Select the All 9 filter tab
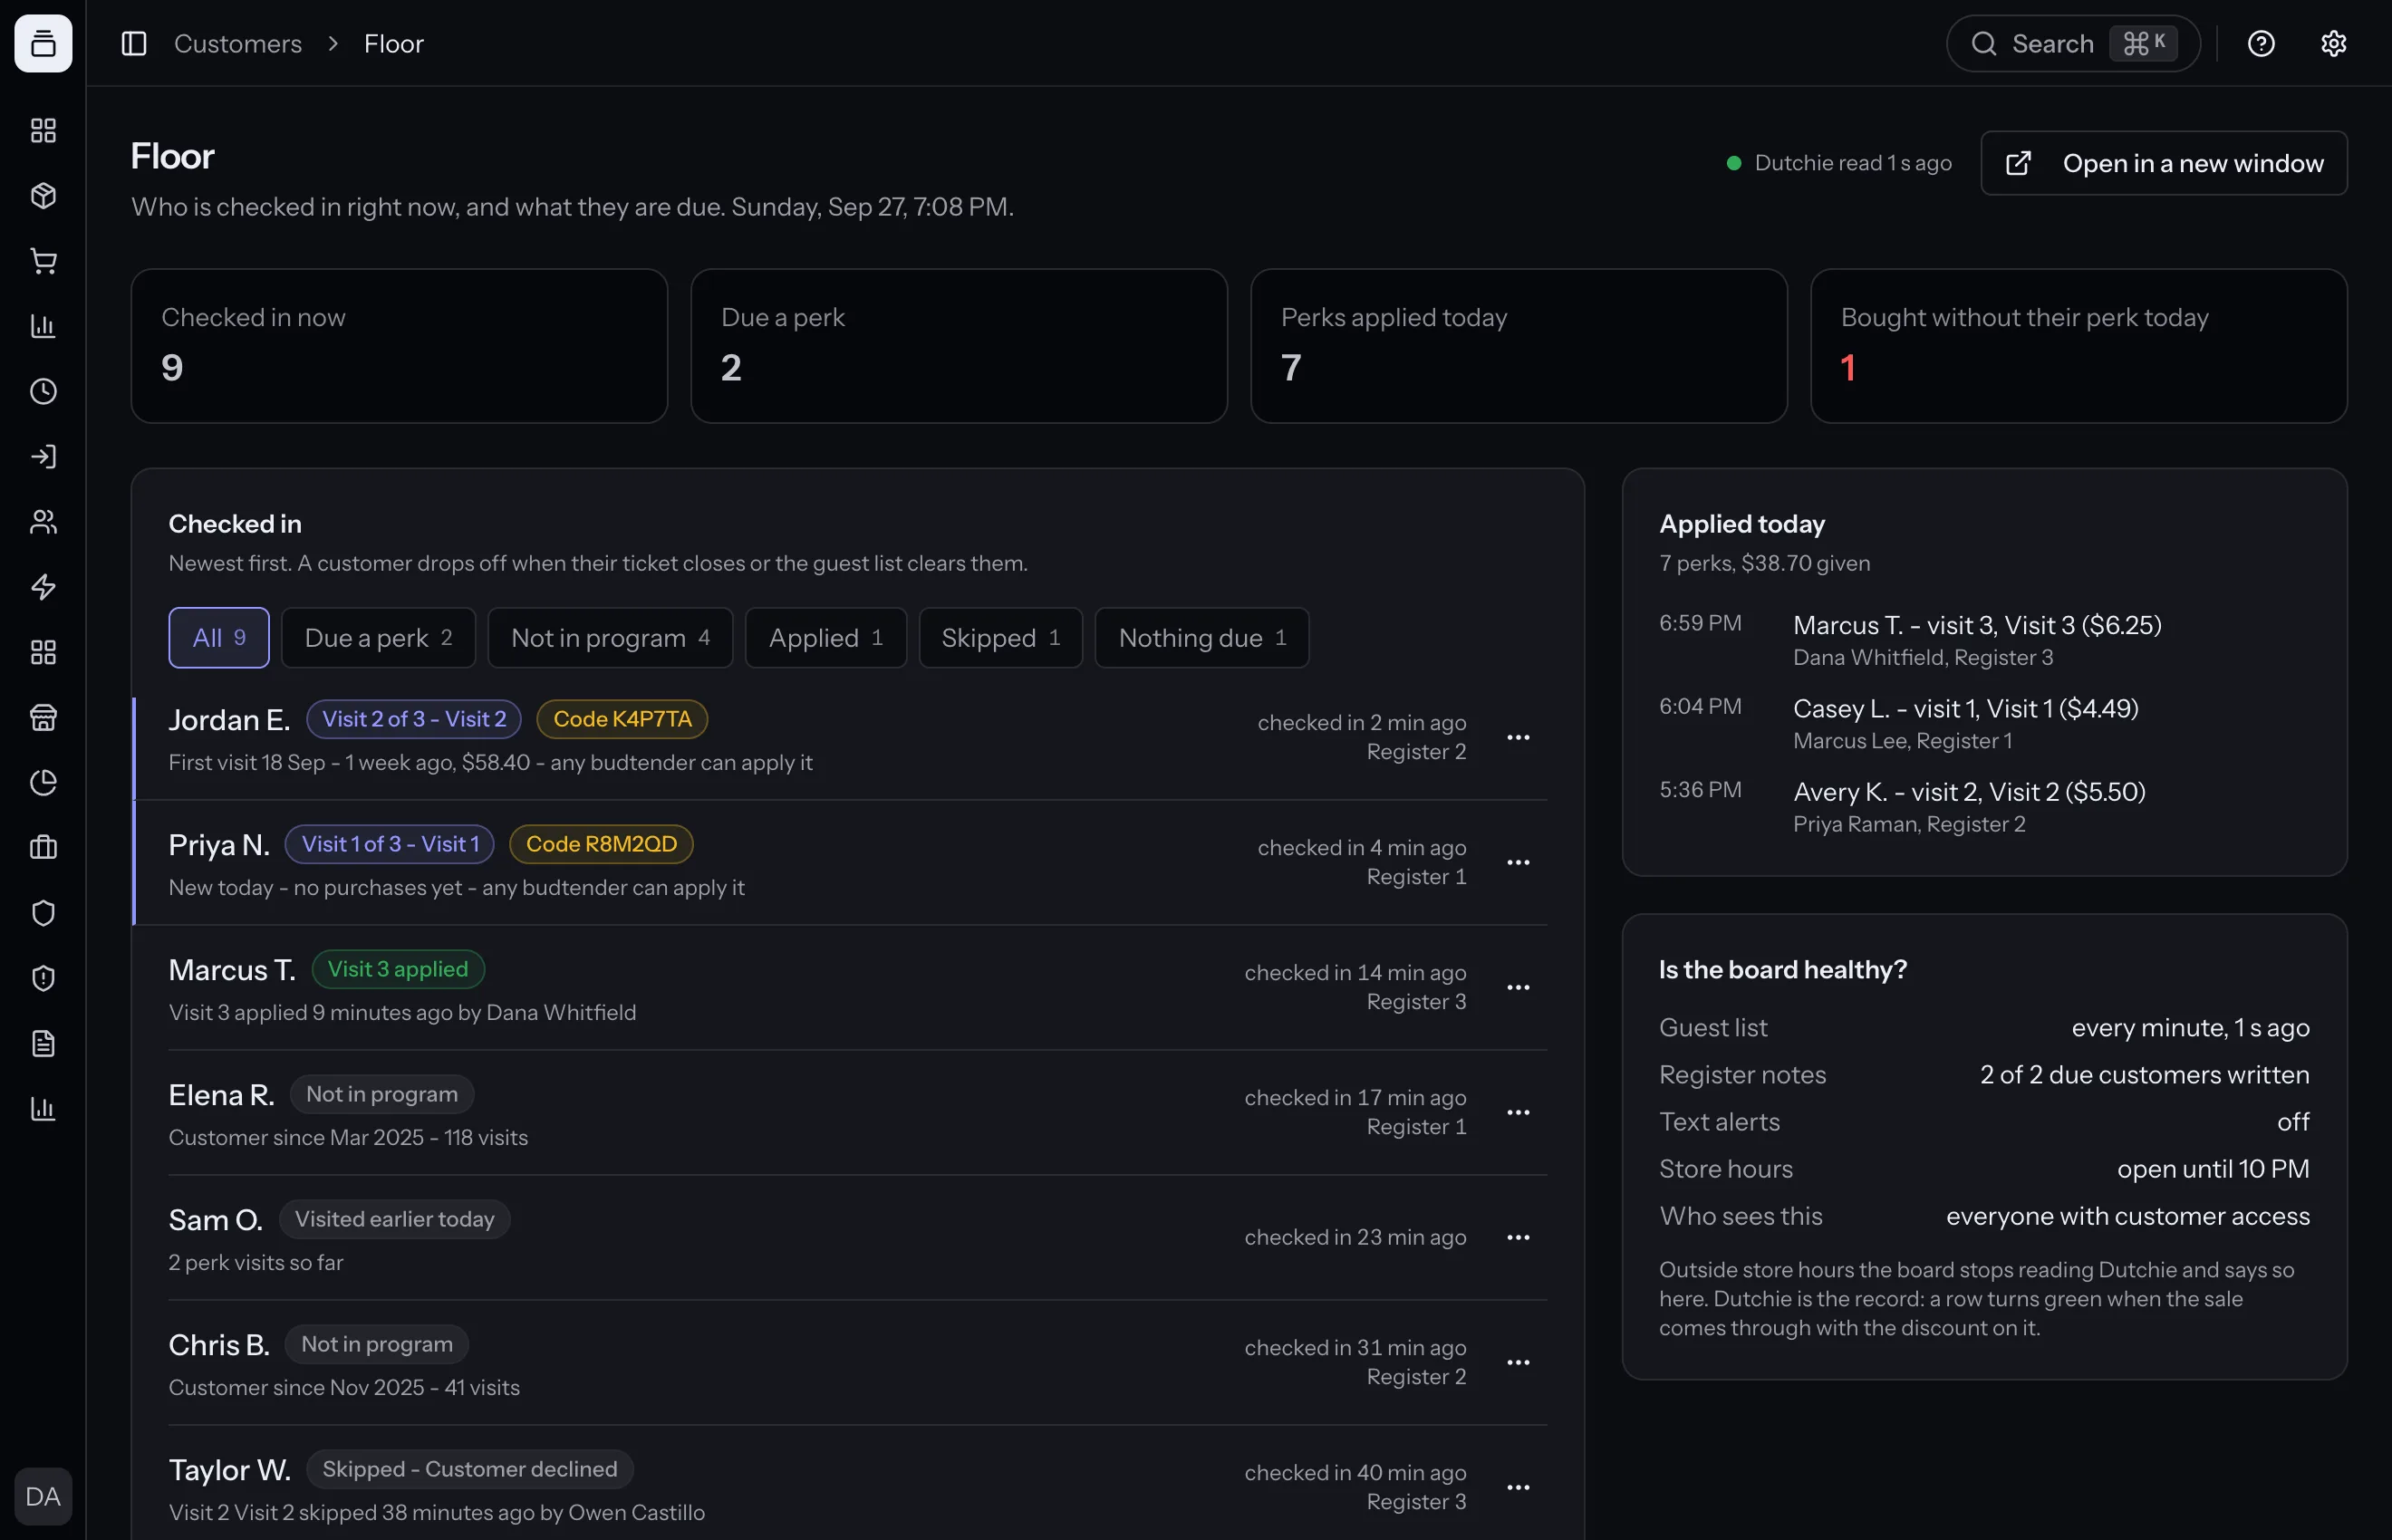The height and width of the screenshot is (1540, 2392). coord(219,638)
